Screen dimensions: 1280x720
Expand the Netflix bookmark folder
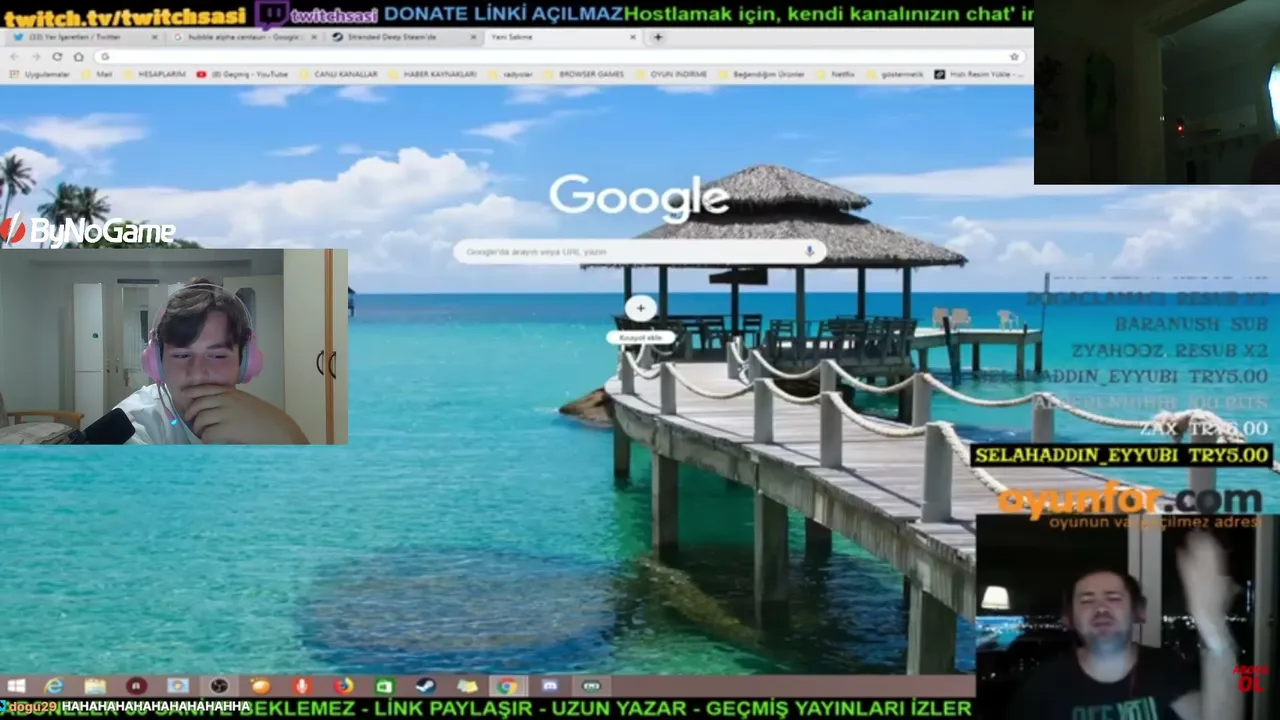(836, 74)
